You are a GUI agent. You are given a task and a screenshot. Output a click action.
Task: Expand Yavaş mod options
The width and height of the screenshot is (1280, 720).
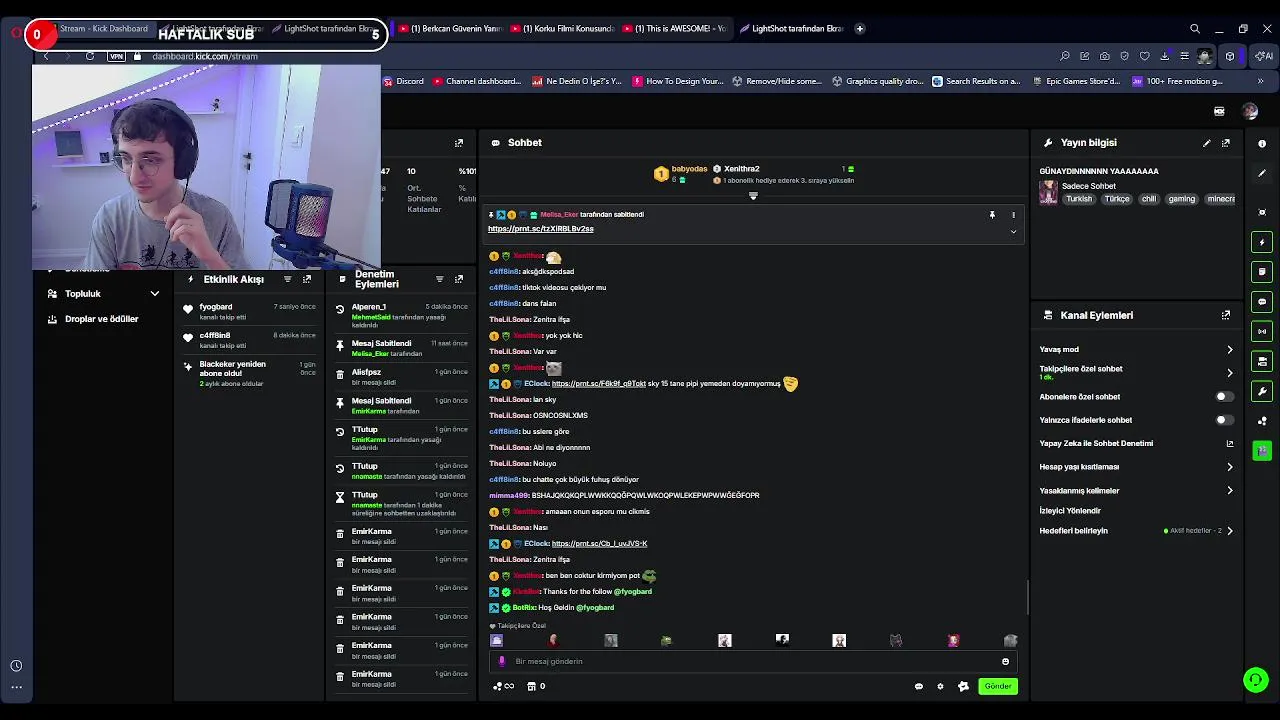tap(1230, 350)
